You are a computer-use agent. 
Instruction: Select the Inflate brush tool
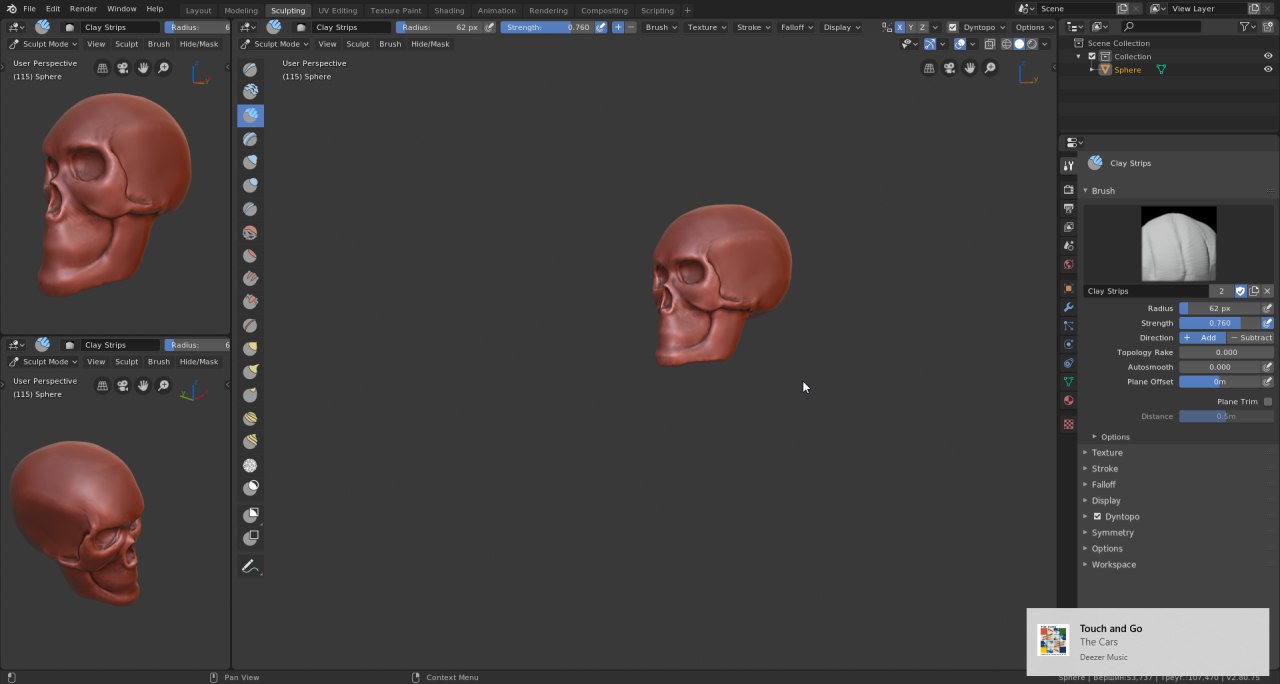250,162
